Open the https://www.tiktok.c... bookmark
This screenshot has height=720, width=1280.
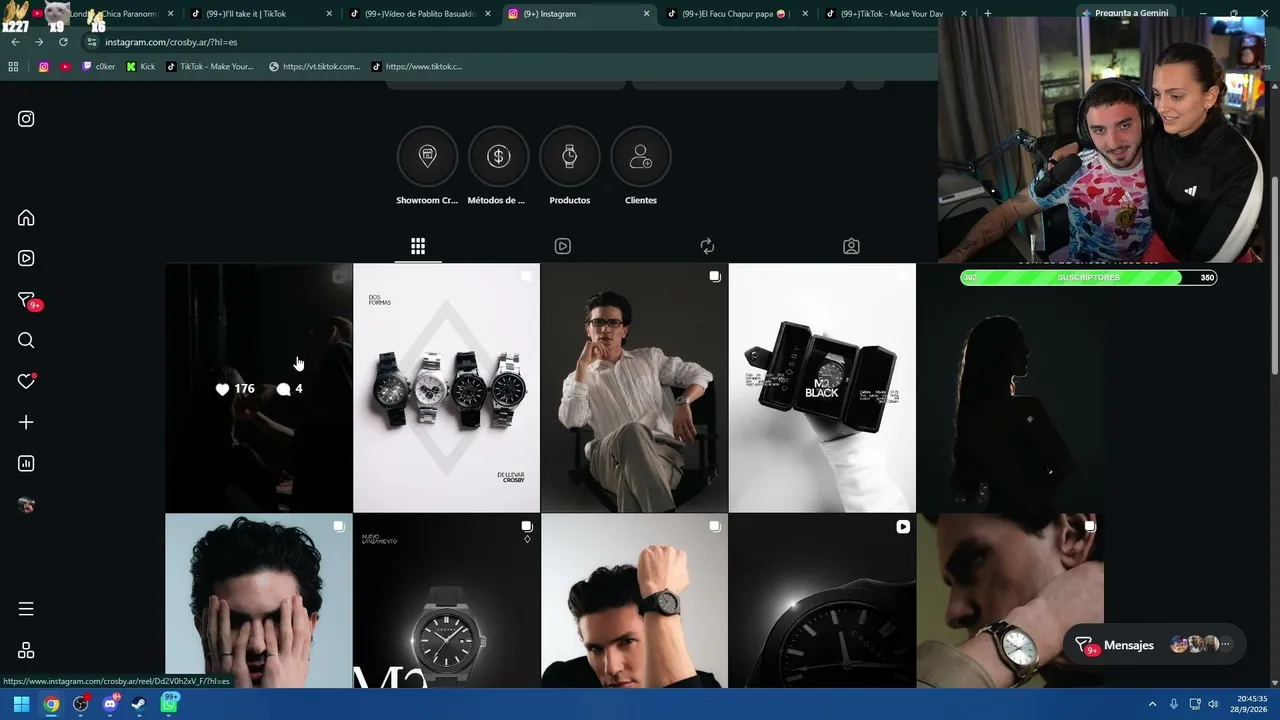pyautogui.click(x=417, y=67)
